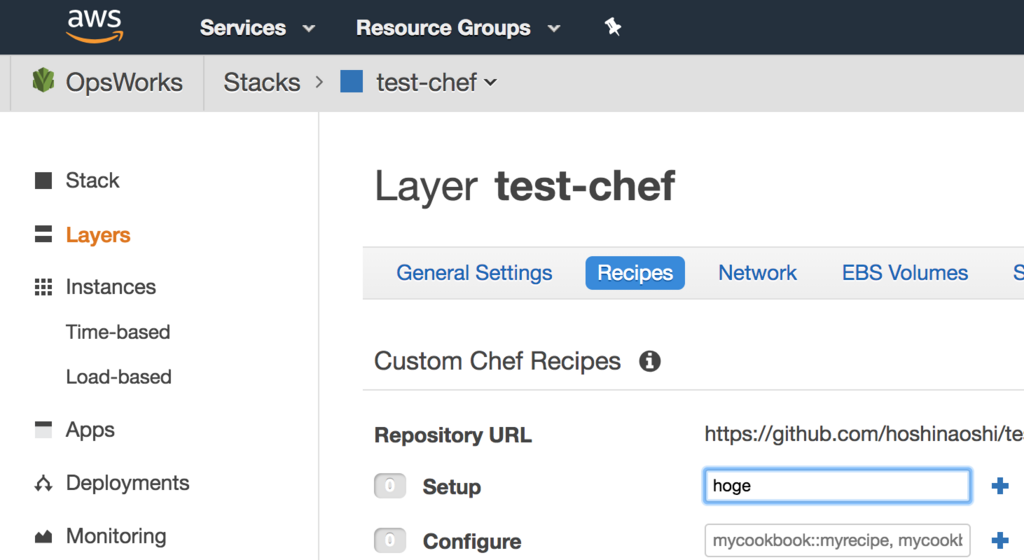Click the Setup recipe input field

pos(837,486)
